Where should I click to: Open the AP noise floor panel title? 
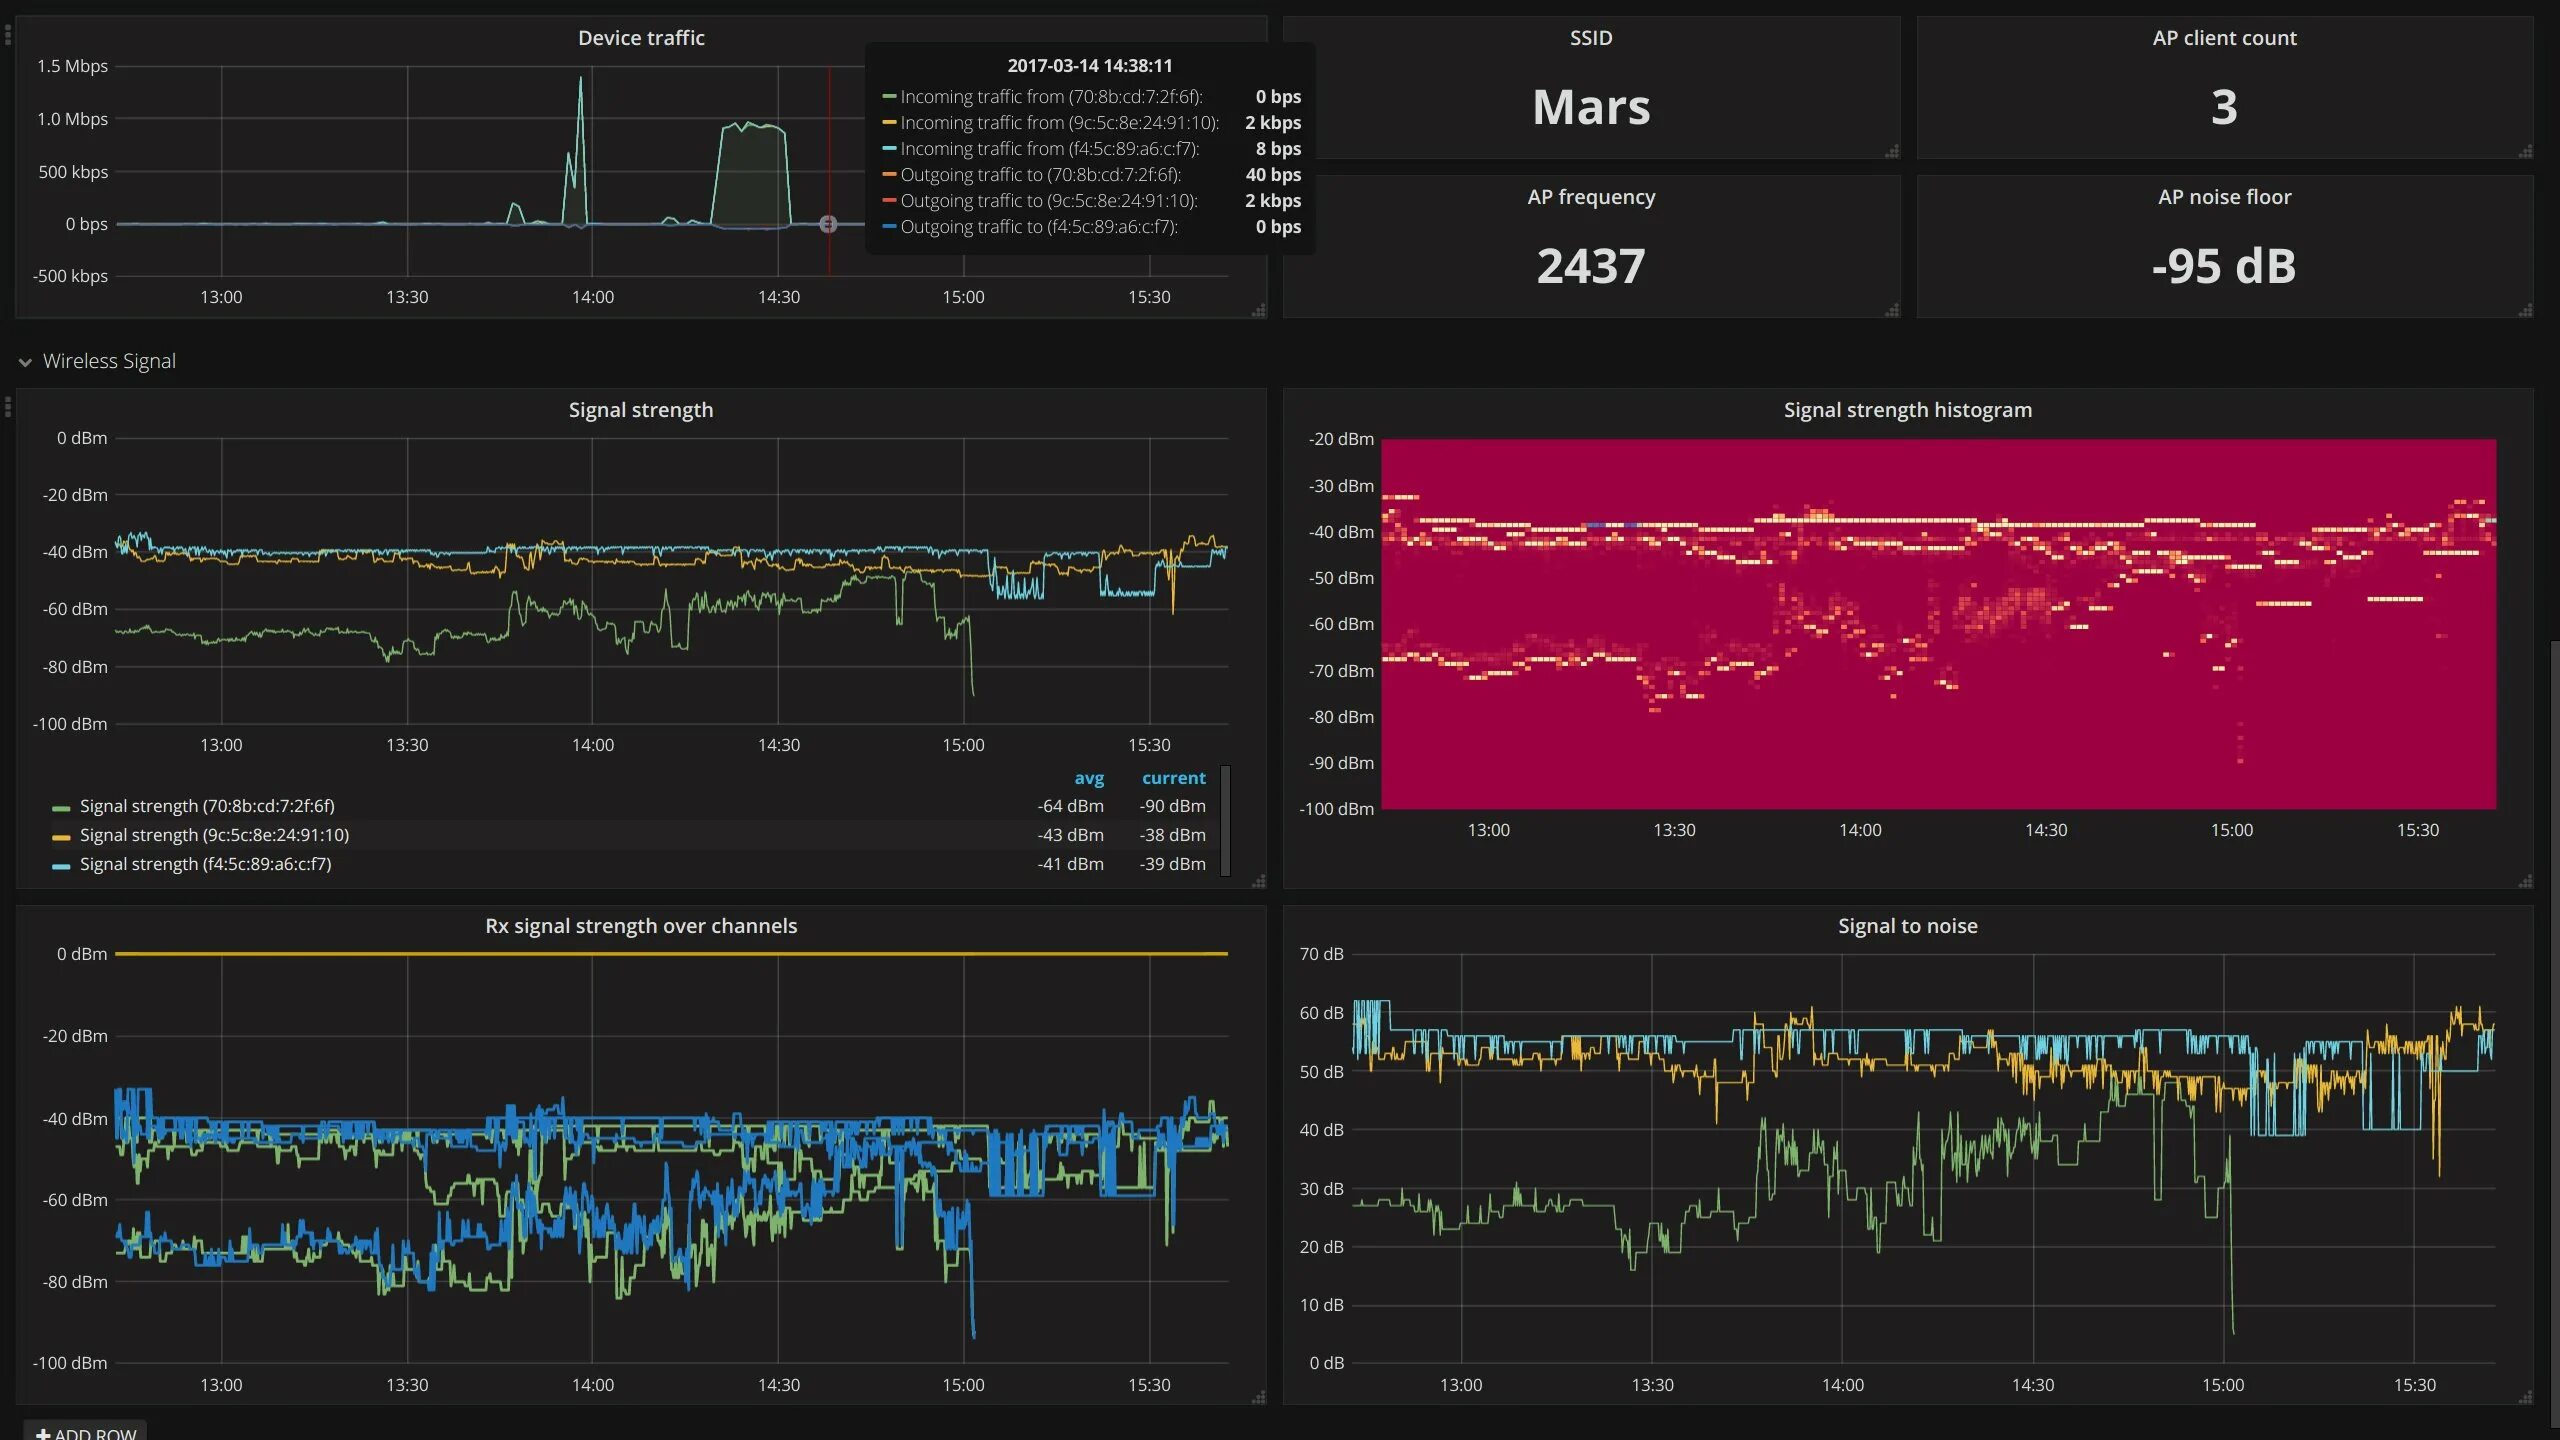pyautogui.click(x=2224, y=197)
